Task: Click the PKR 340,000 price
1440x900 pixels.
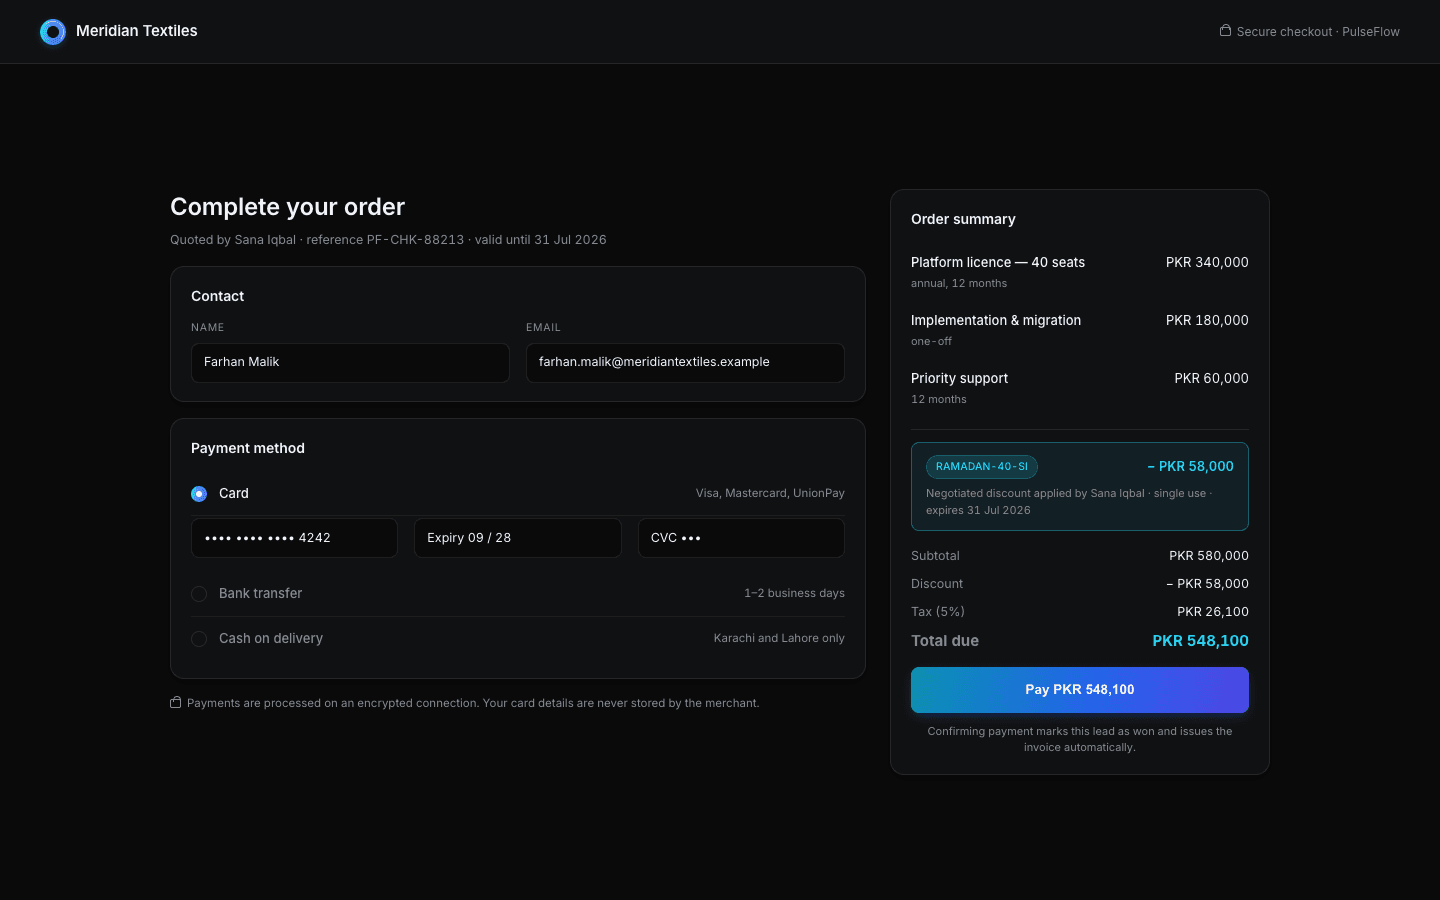Action: point(1207,262)
